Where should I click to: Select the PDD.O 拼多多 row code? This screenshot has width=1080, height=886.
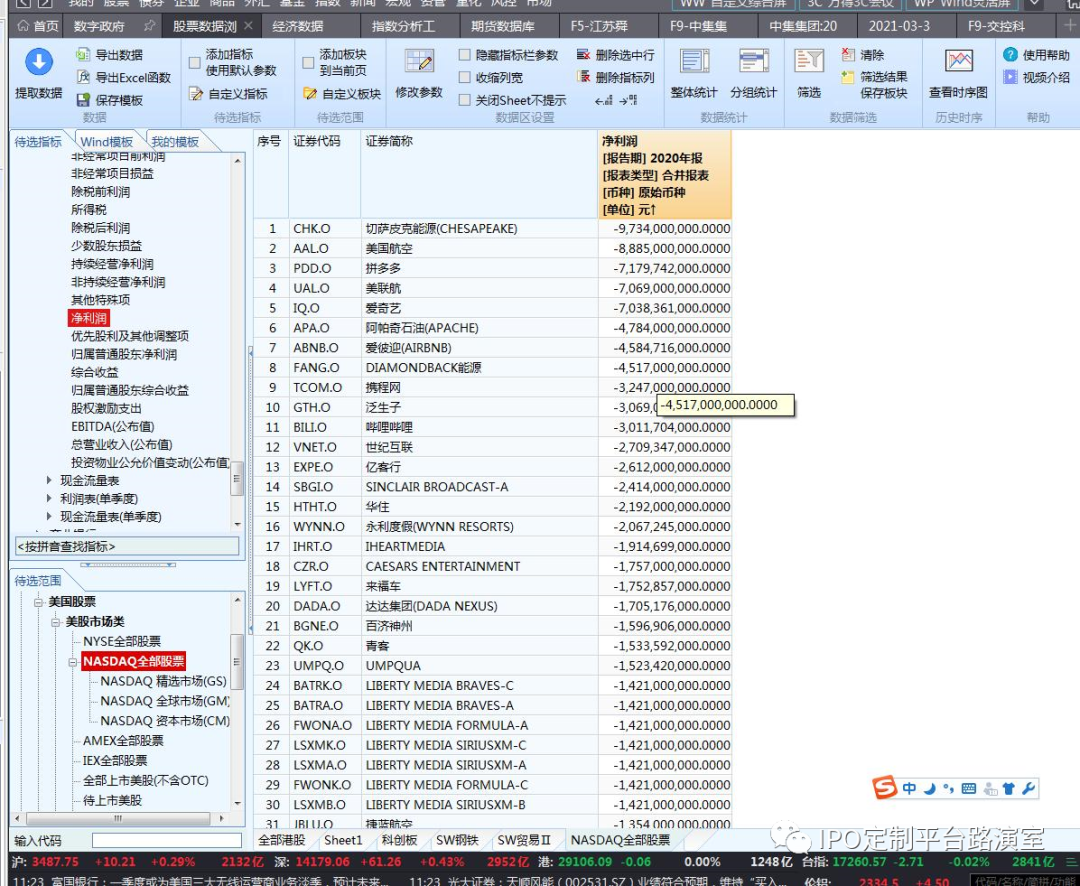click(312, 268)
